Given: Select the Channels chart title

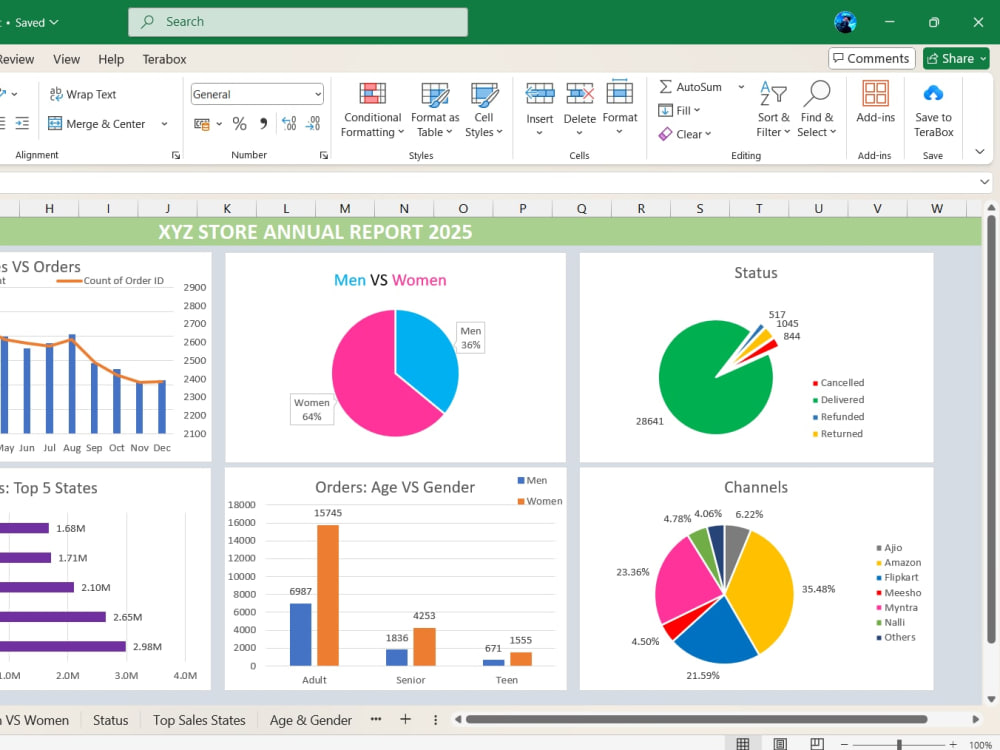Looking at the screenshot, I should pos(756,487).
